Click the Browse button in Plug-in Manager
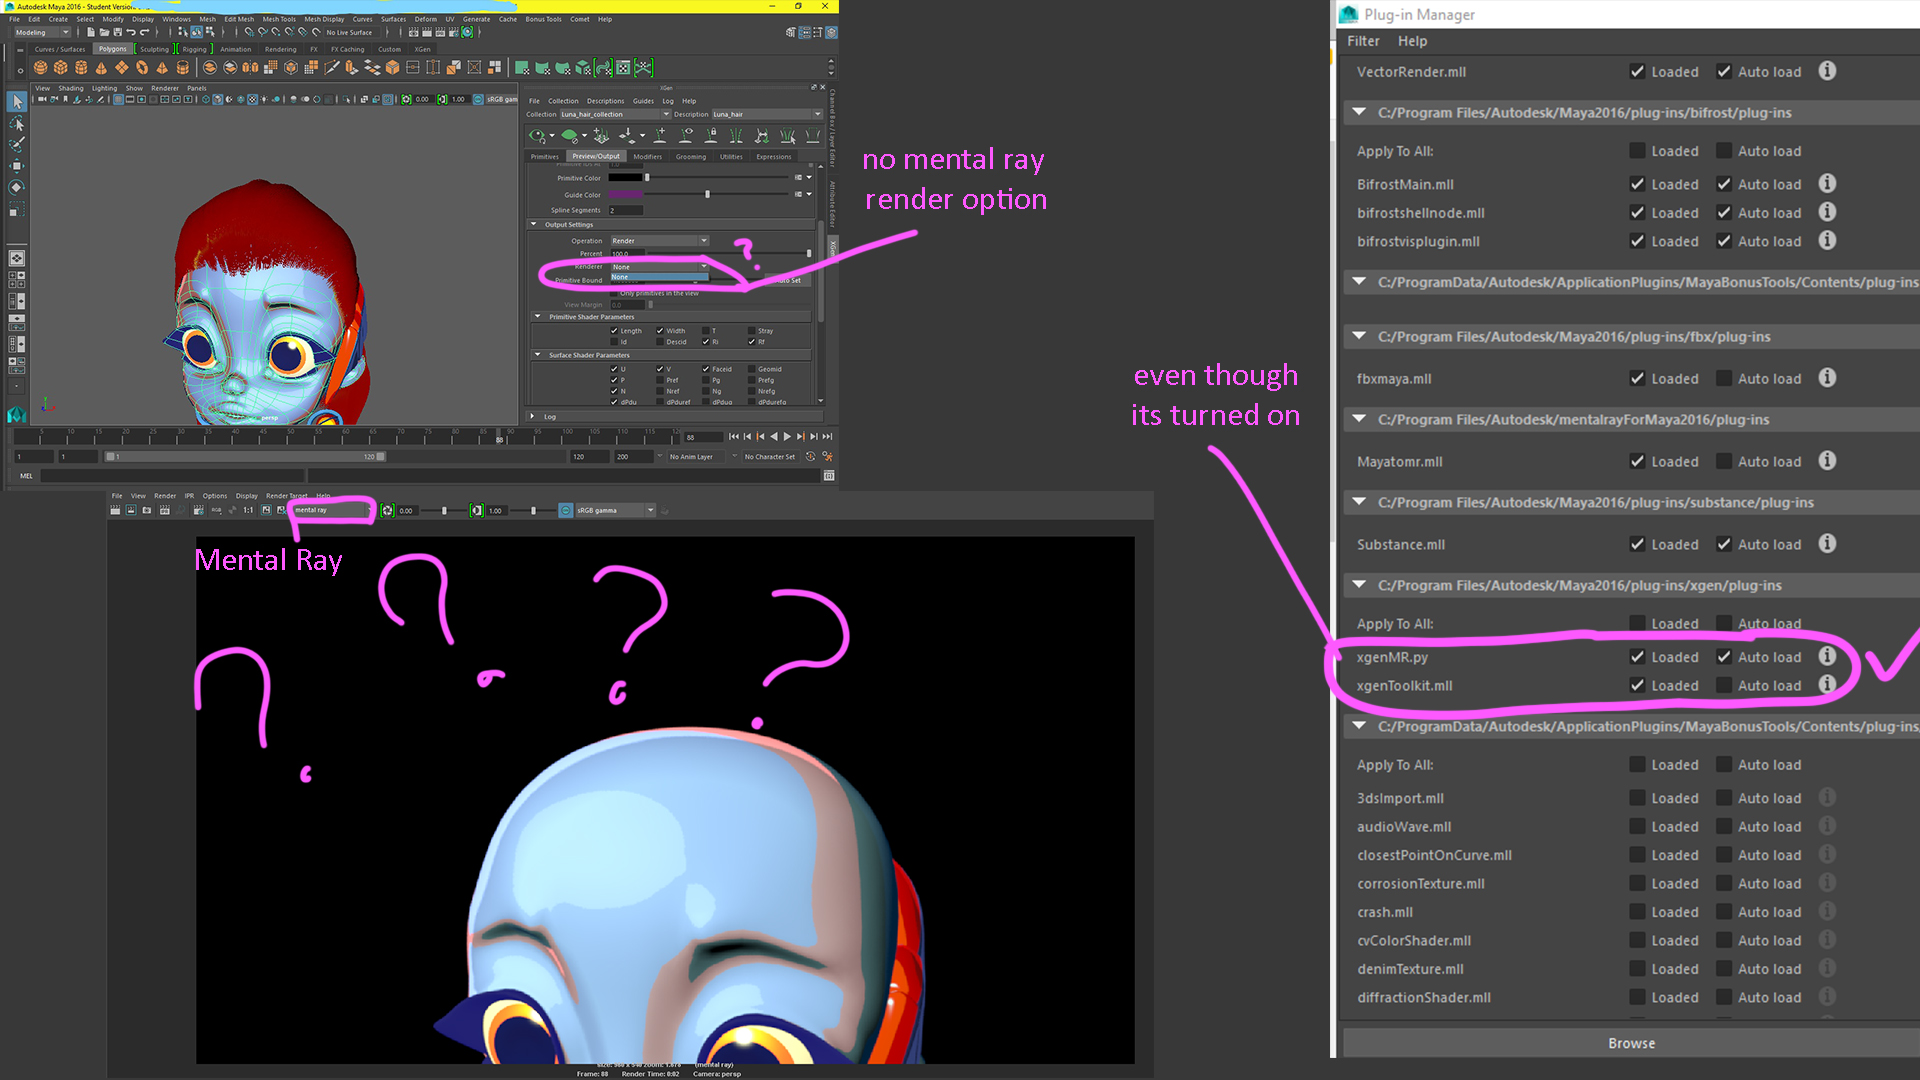1920x1080 pixels. click(x=1631, y=1043)
